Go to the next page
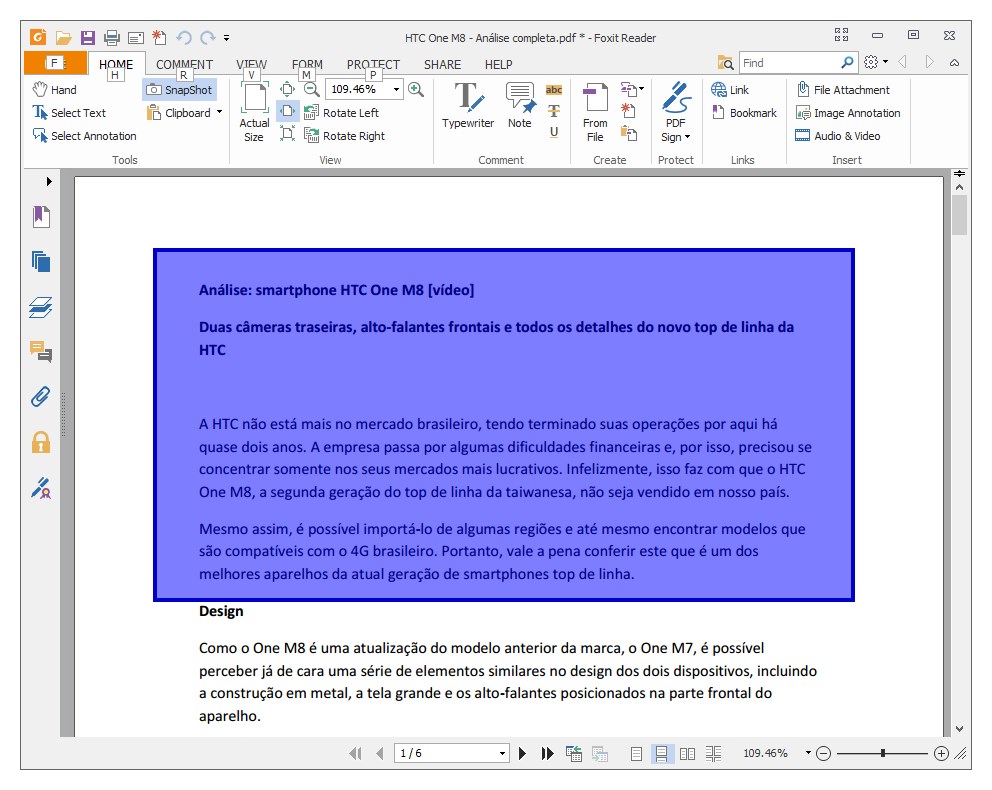 (x=523, y=753)
